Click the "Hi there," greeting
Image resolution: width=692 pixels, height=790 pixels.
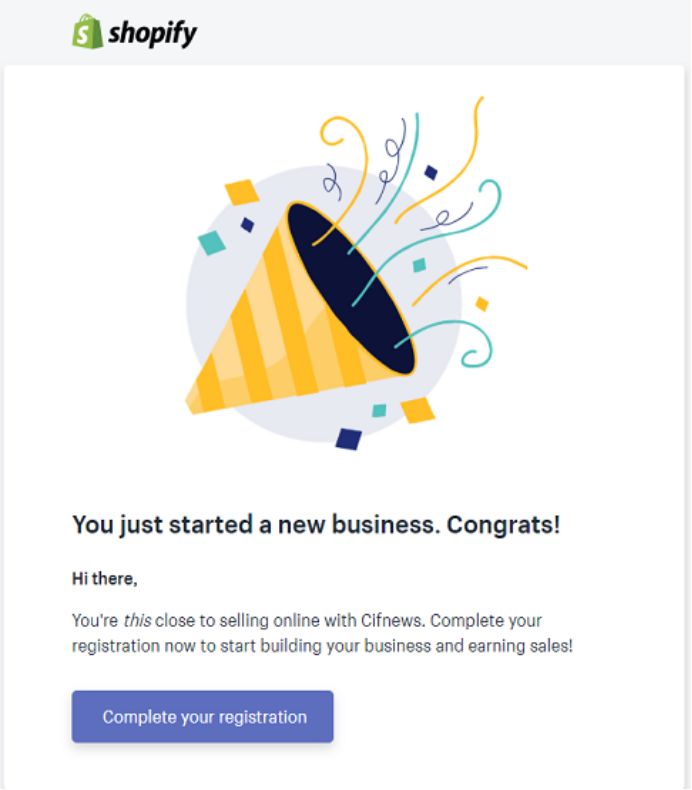[x=104, y=578]
